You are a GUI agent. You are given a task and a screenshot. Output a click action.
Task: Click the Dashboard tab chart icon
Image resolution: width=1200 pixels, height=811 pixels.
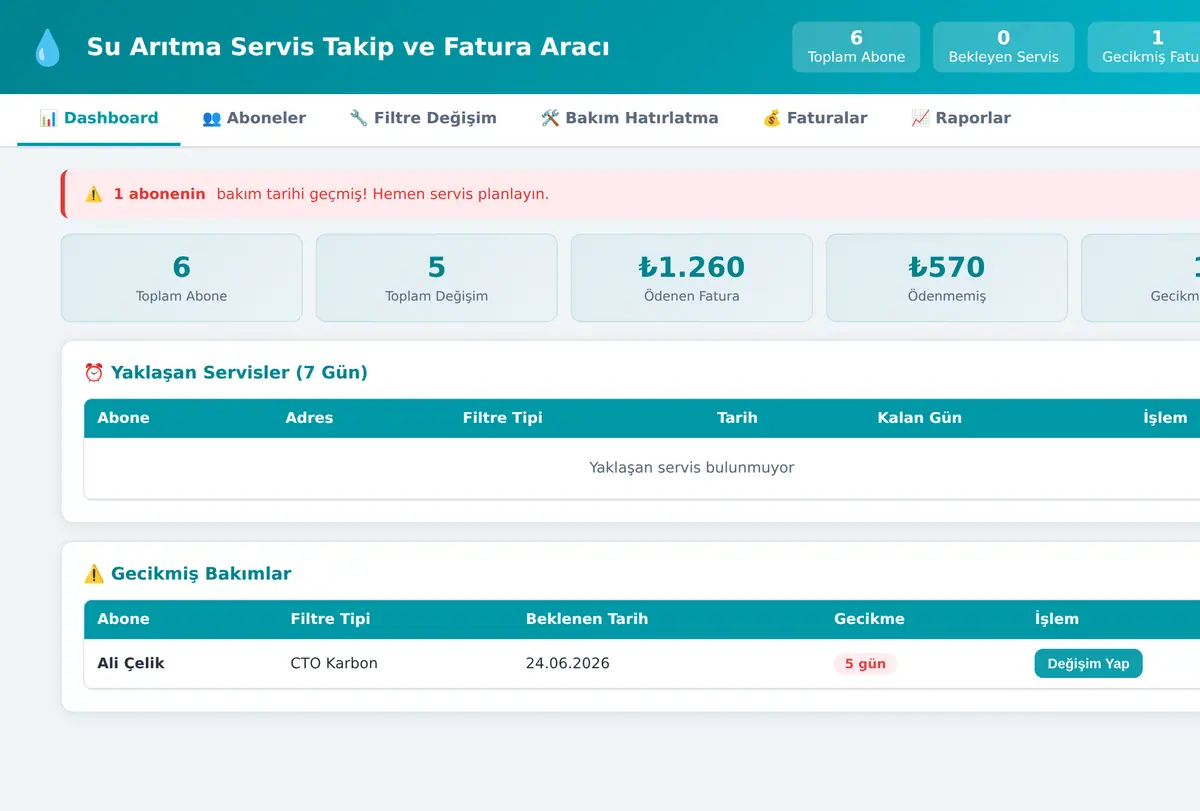pos(49,118)
